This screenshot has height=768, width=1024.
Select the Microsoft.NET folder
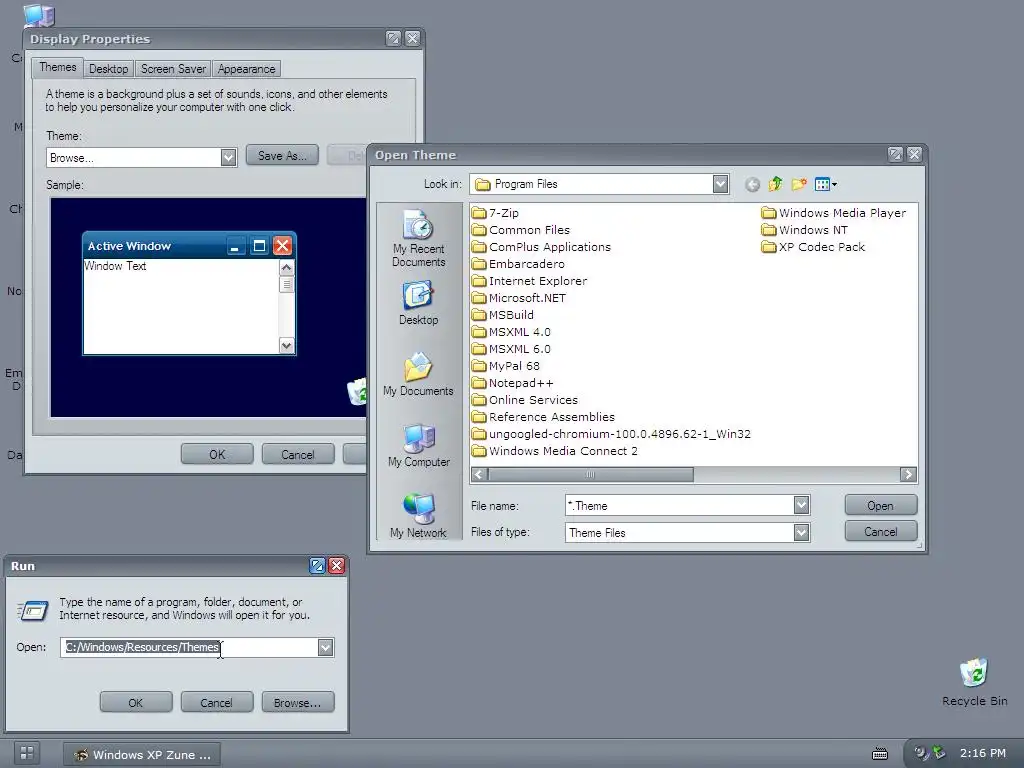click(519, 298)
